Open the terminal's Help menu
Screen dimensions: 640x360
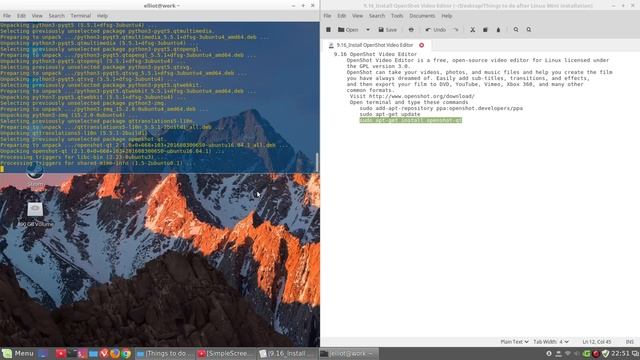(x=102, y=16)
